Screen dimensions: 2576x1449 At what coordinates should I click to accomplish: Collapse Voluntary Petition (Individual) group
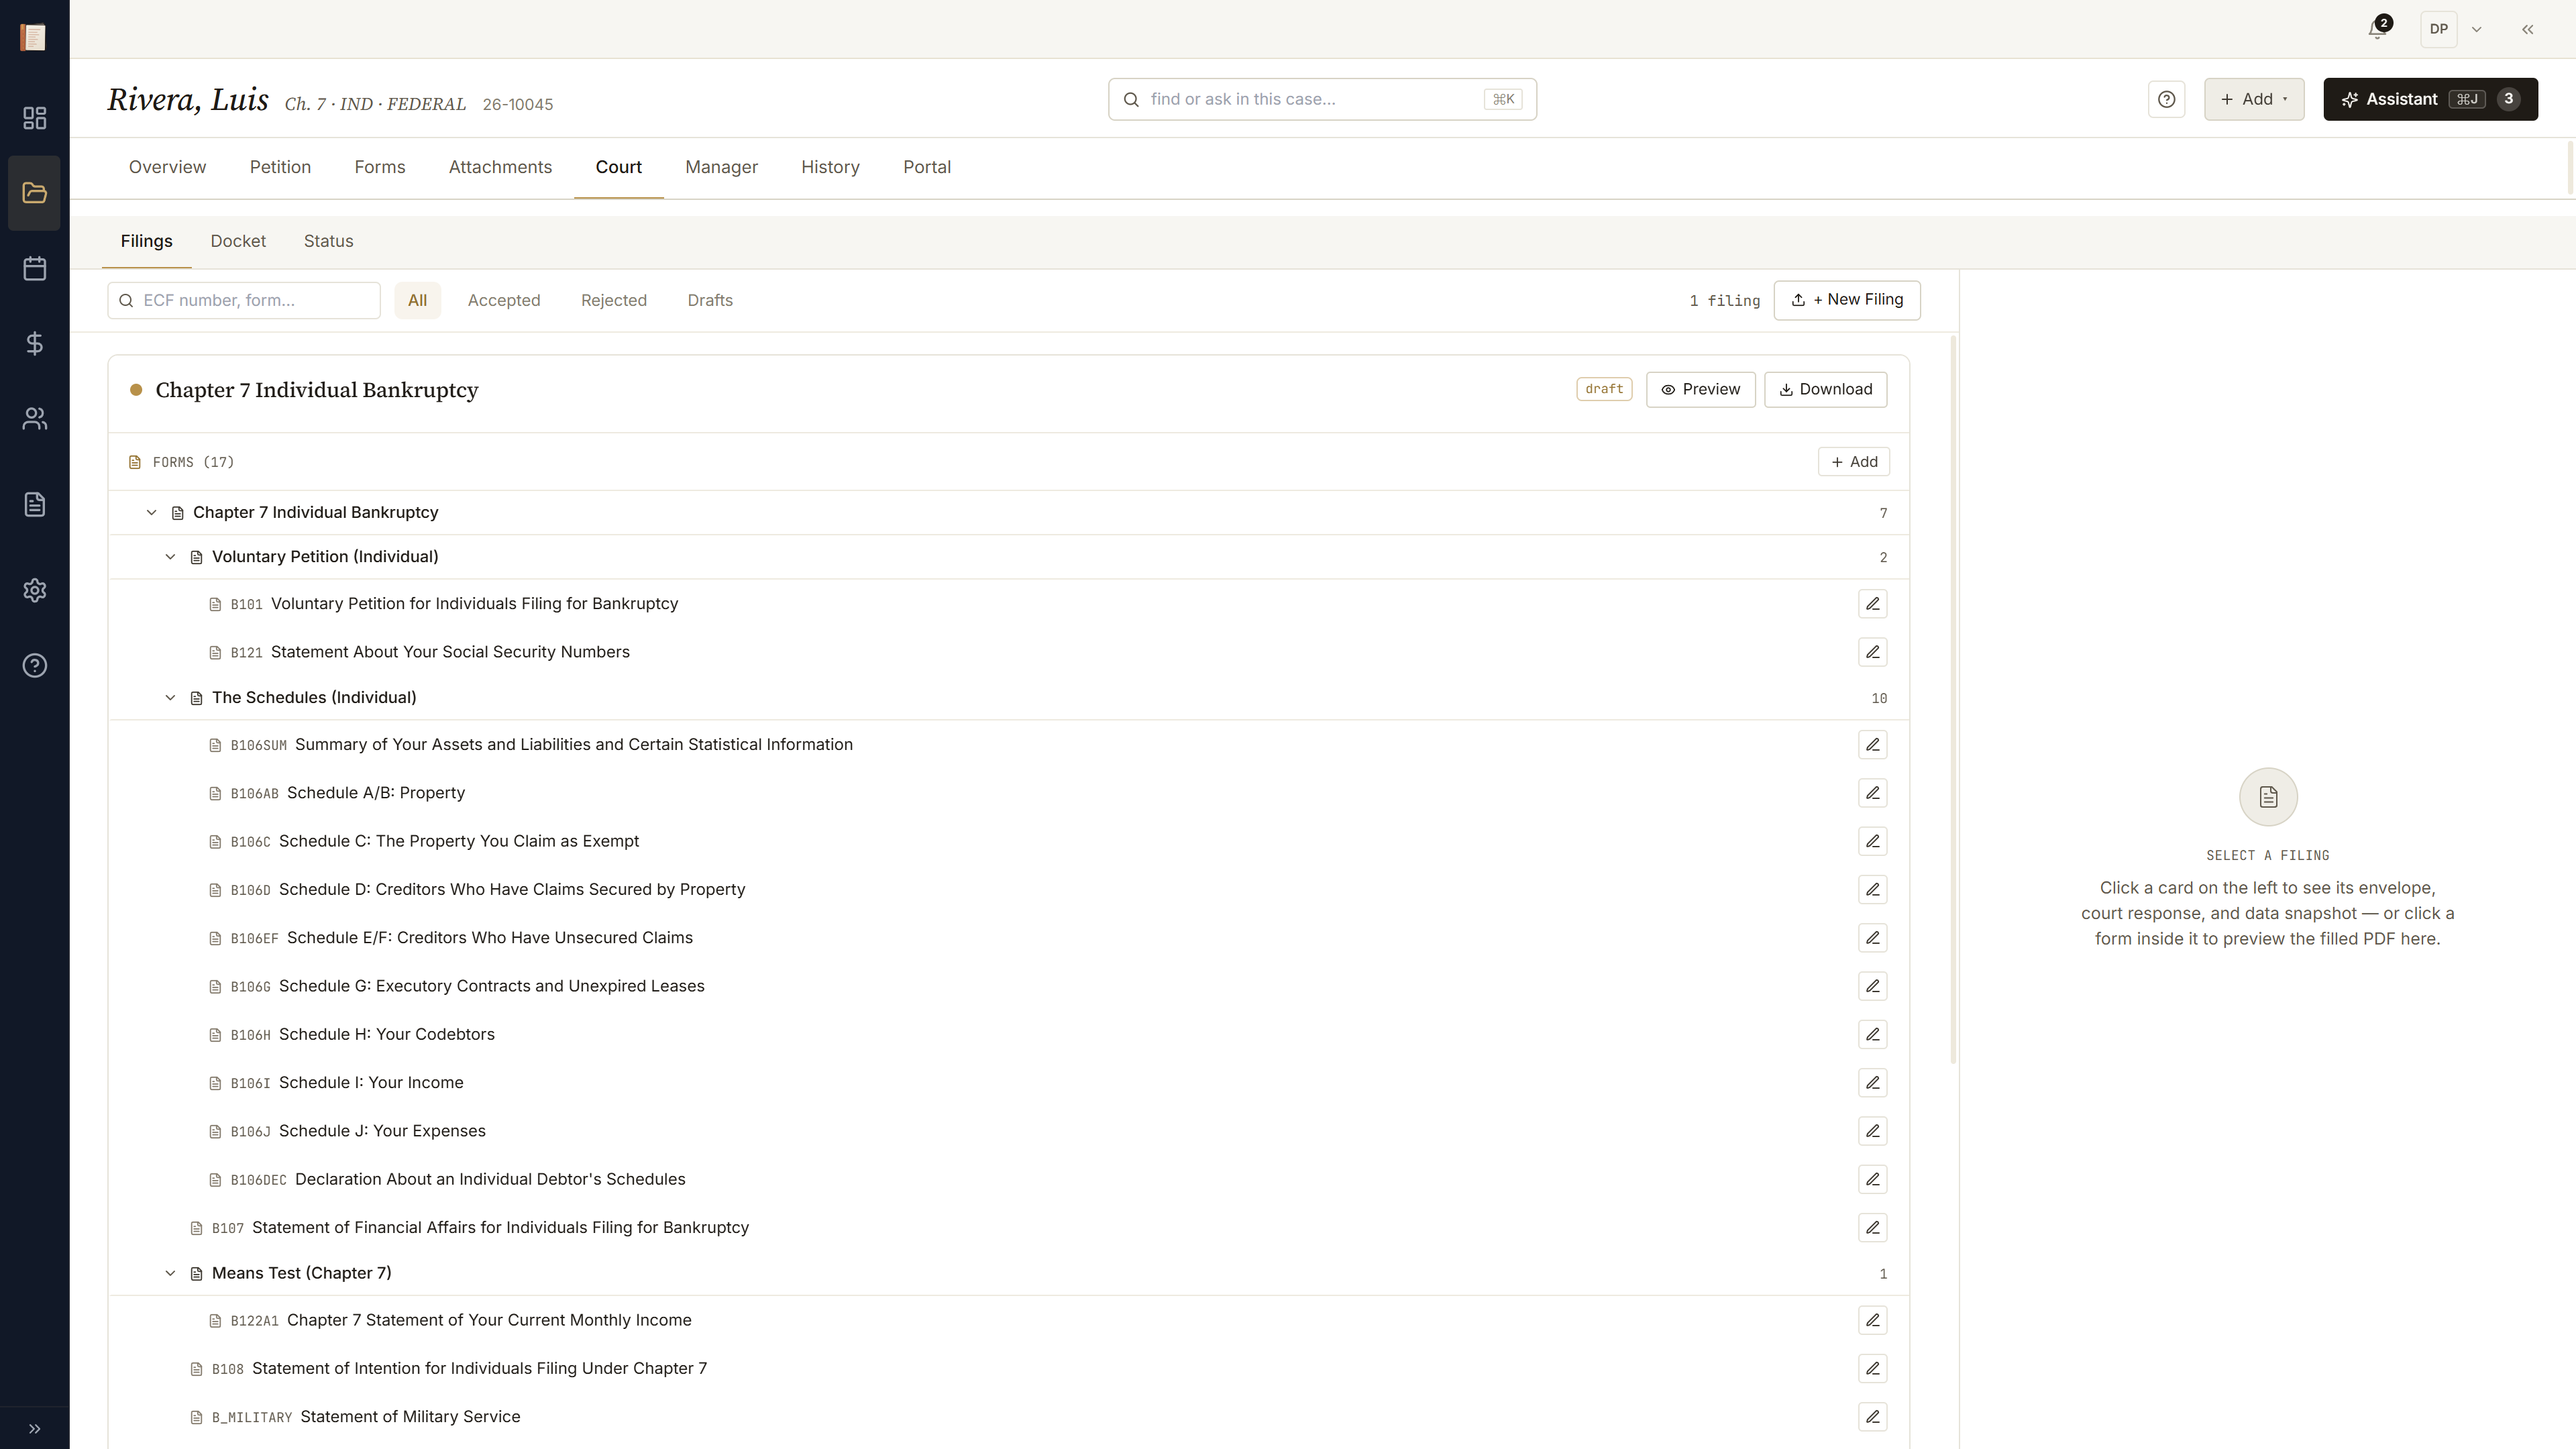coord(170,557)
